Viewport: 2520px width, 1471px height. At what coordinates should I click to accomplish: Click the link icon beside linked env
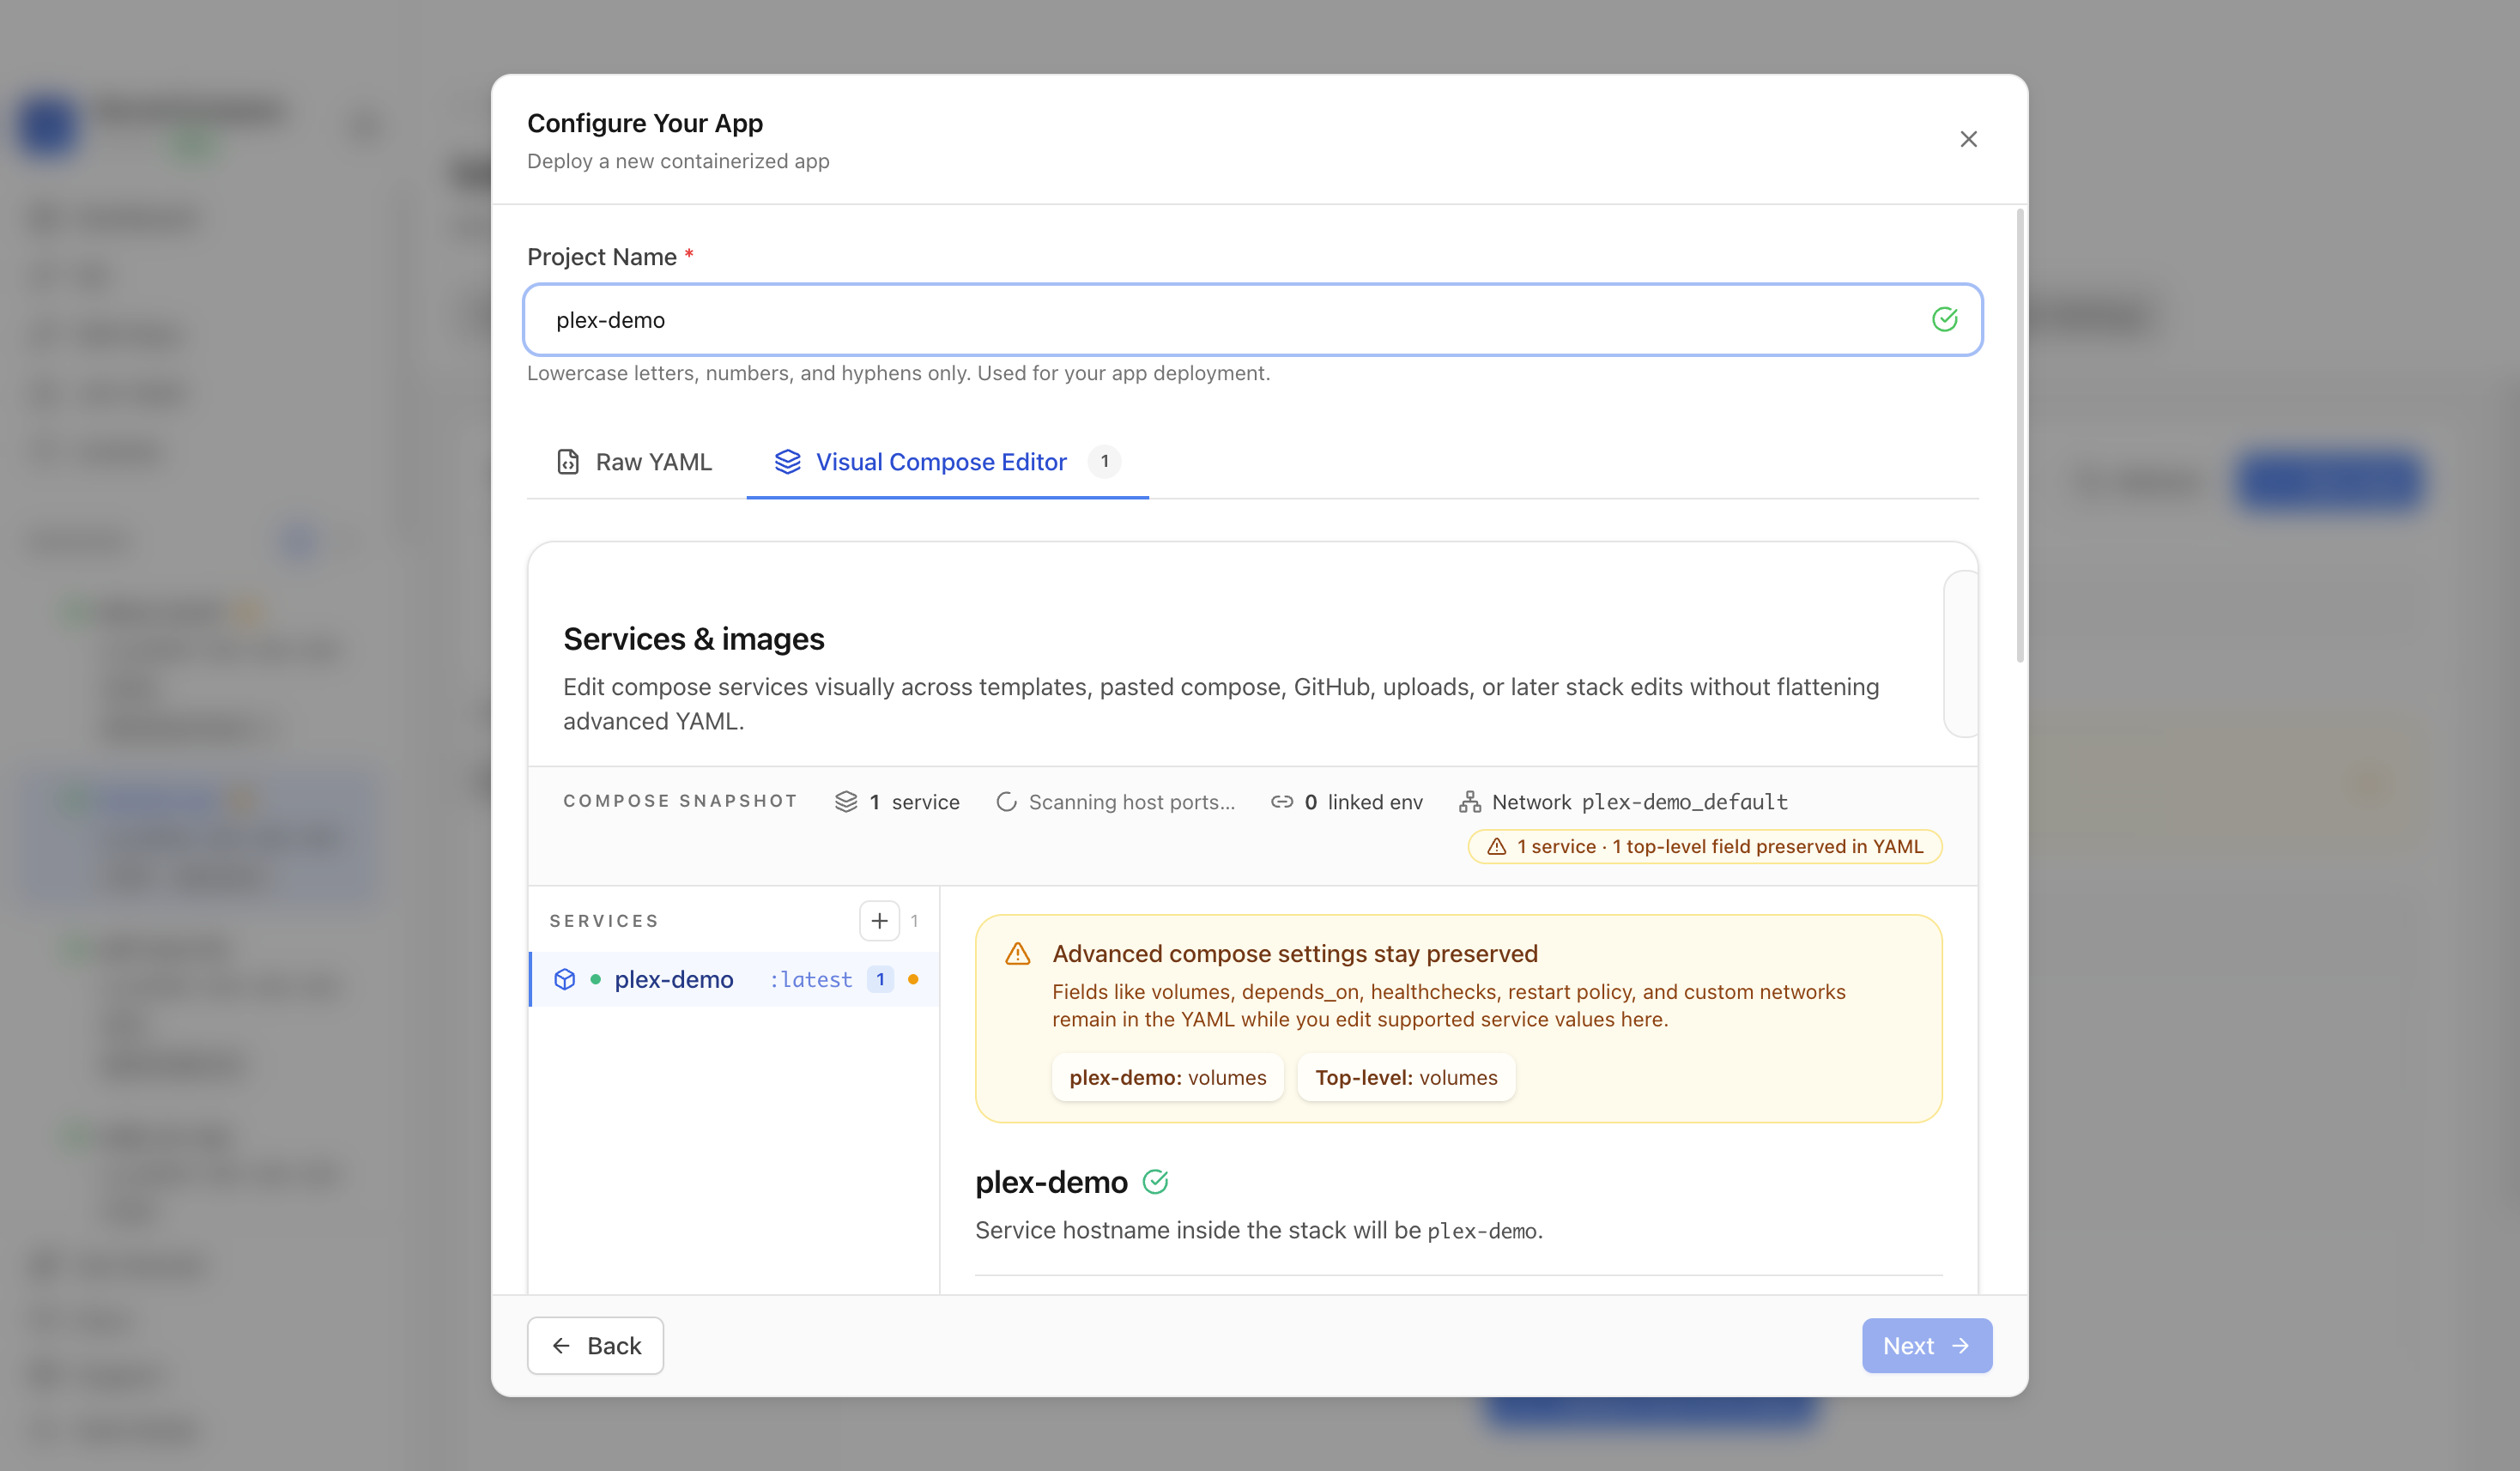1281,802
